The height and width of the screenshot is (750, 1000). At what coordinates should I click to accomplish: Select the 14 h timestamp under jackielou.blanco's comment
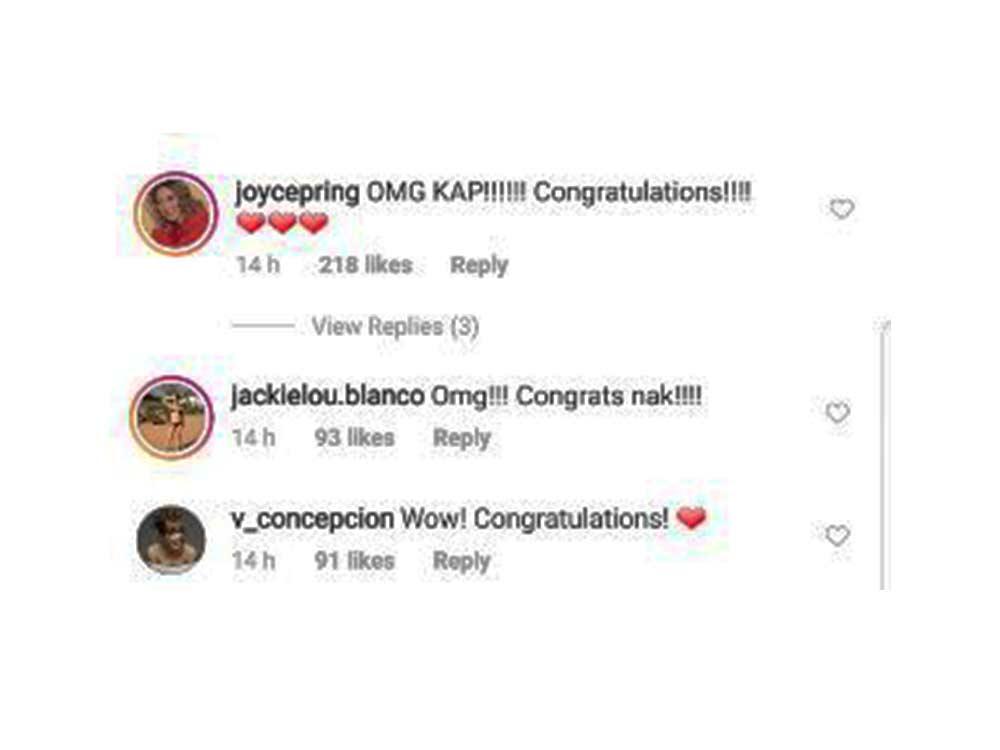(x=254, y=438)
